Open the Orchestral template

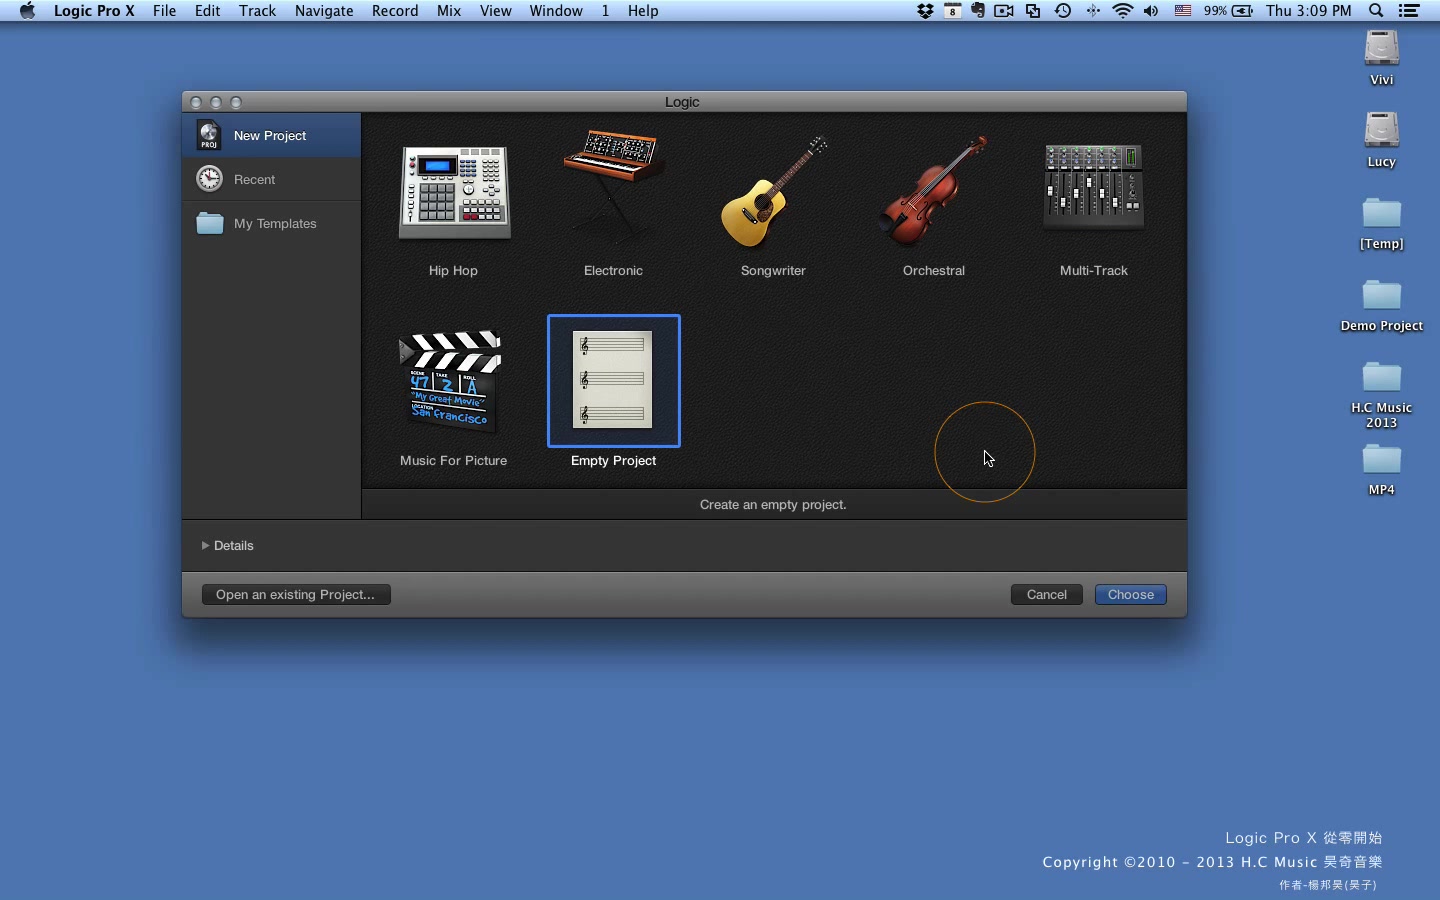click(x=932, y=193)
